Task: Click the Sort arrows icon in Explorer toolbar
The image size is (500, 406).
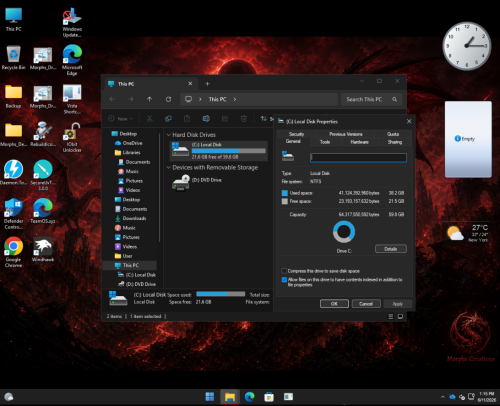Action: 264,119
